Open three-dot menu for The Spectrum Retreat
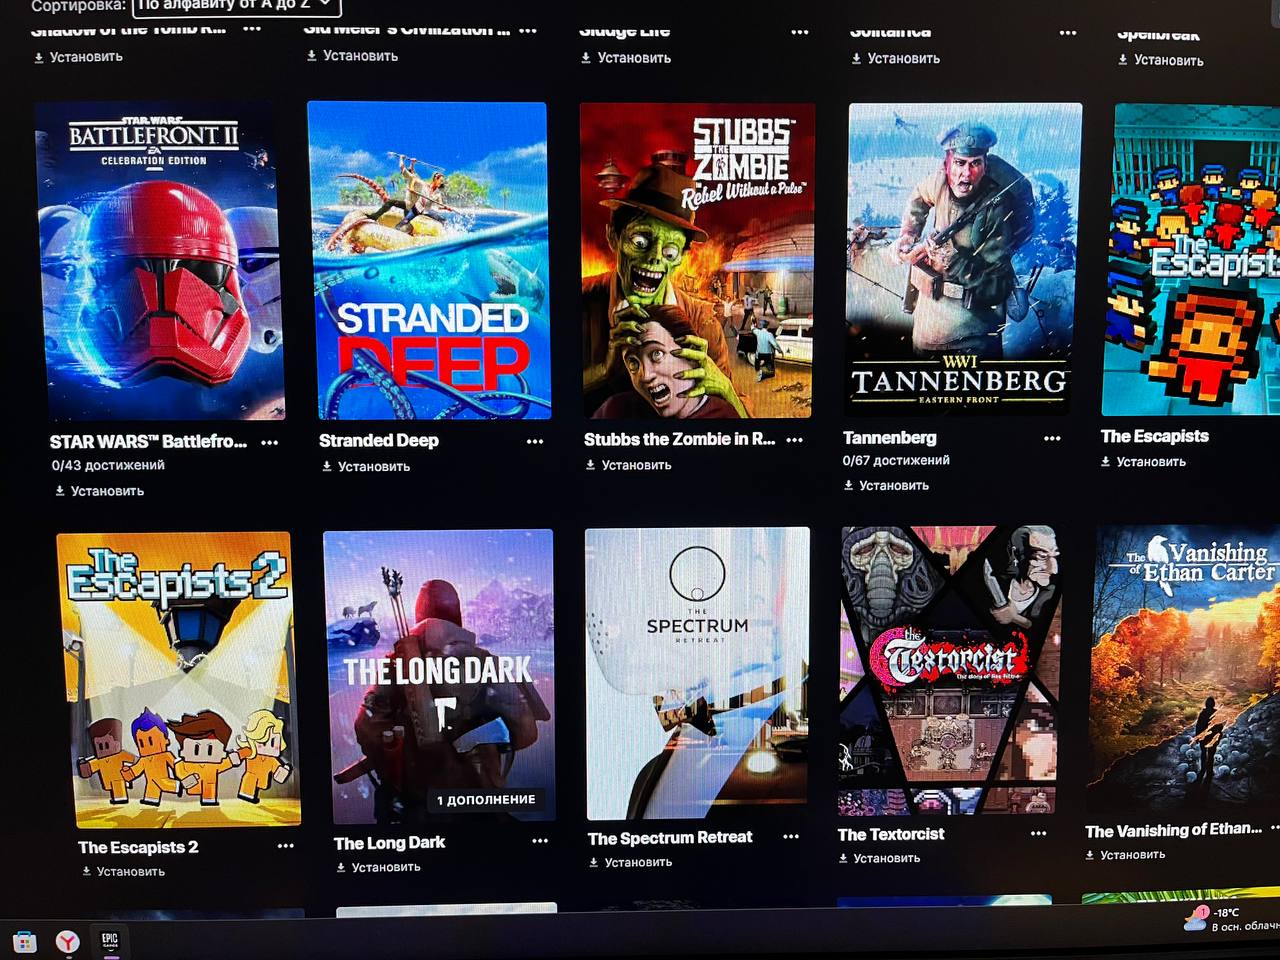 pyautogui.click(x=791, y=836)
